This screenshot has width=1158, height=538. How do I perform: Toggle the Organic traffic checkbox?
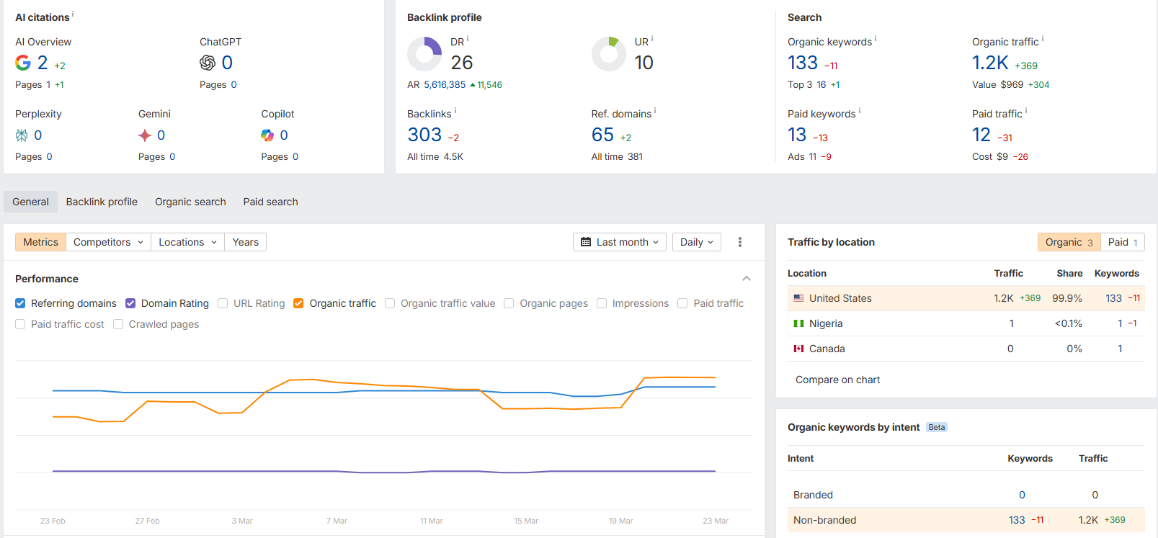coord(299,303)
